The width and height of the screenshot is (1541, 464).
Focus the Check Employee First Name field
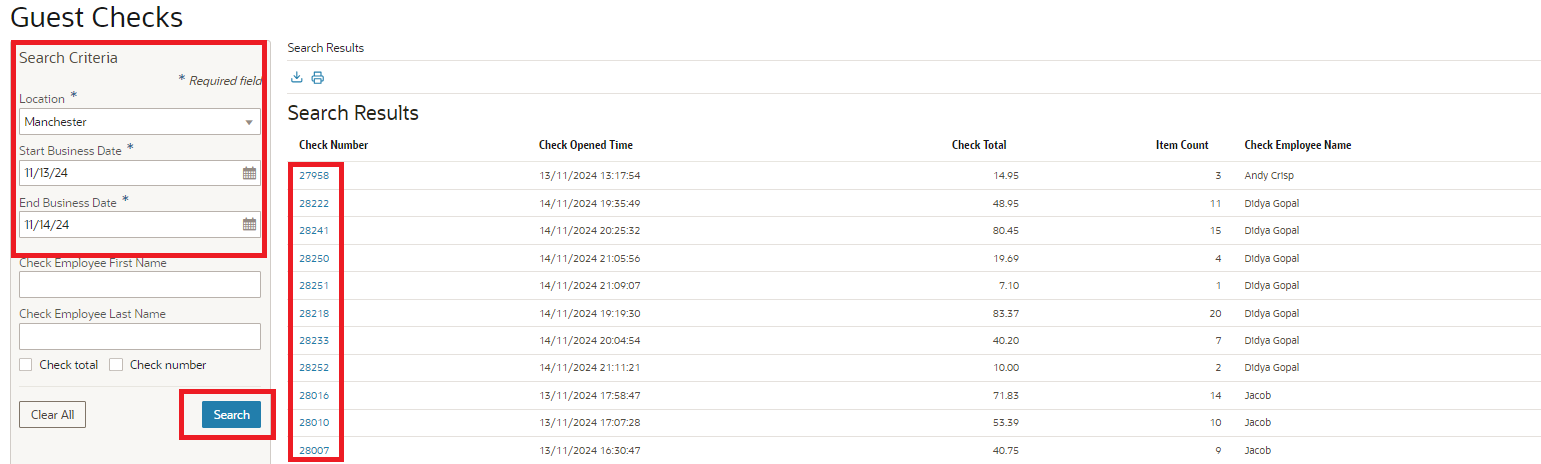pos(140,284)
